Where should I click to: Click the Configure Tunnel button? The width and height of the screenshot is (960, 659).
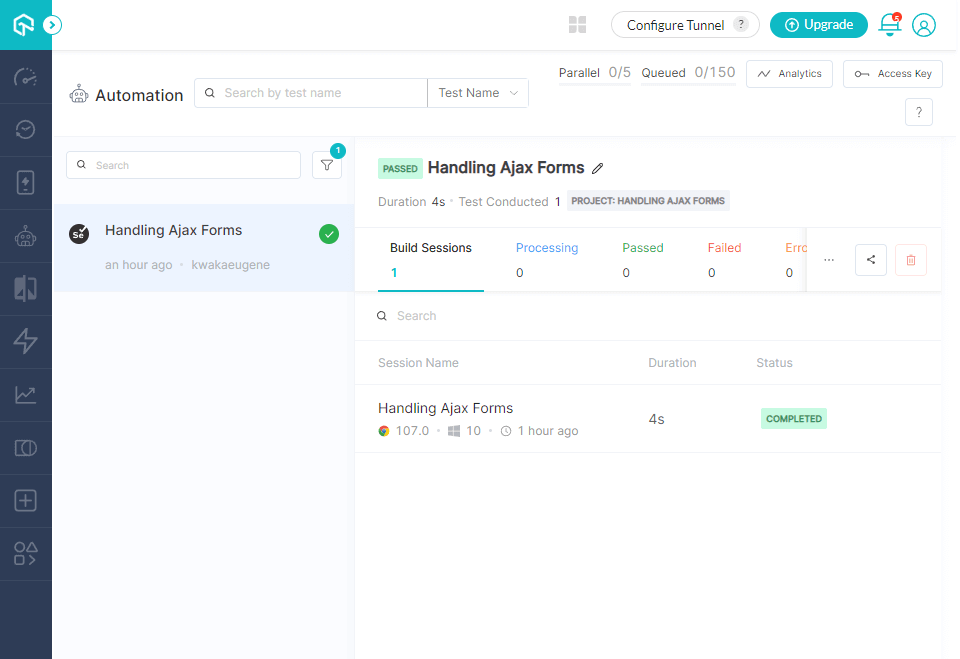pos(686,25)
